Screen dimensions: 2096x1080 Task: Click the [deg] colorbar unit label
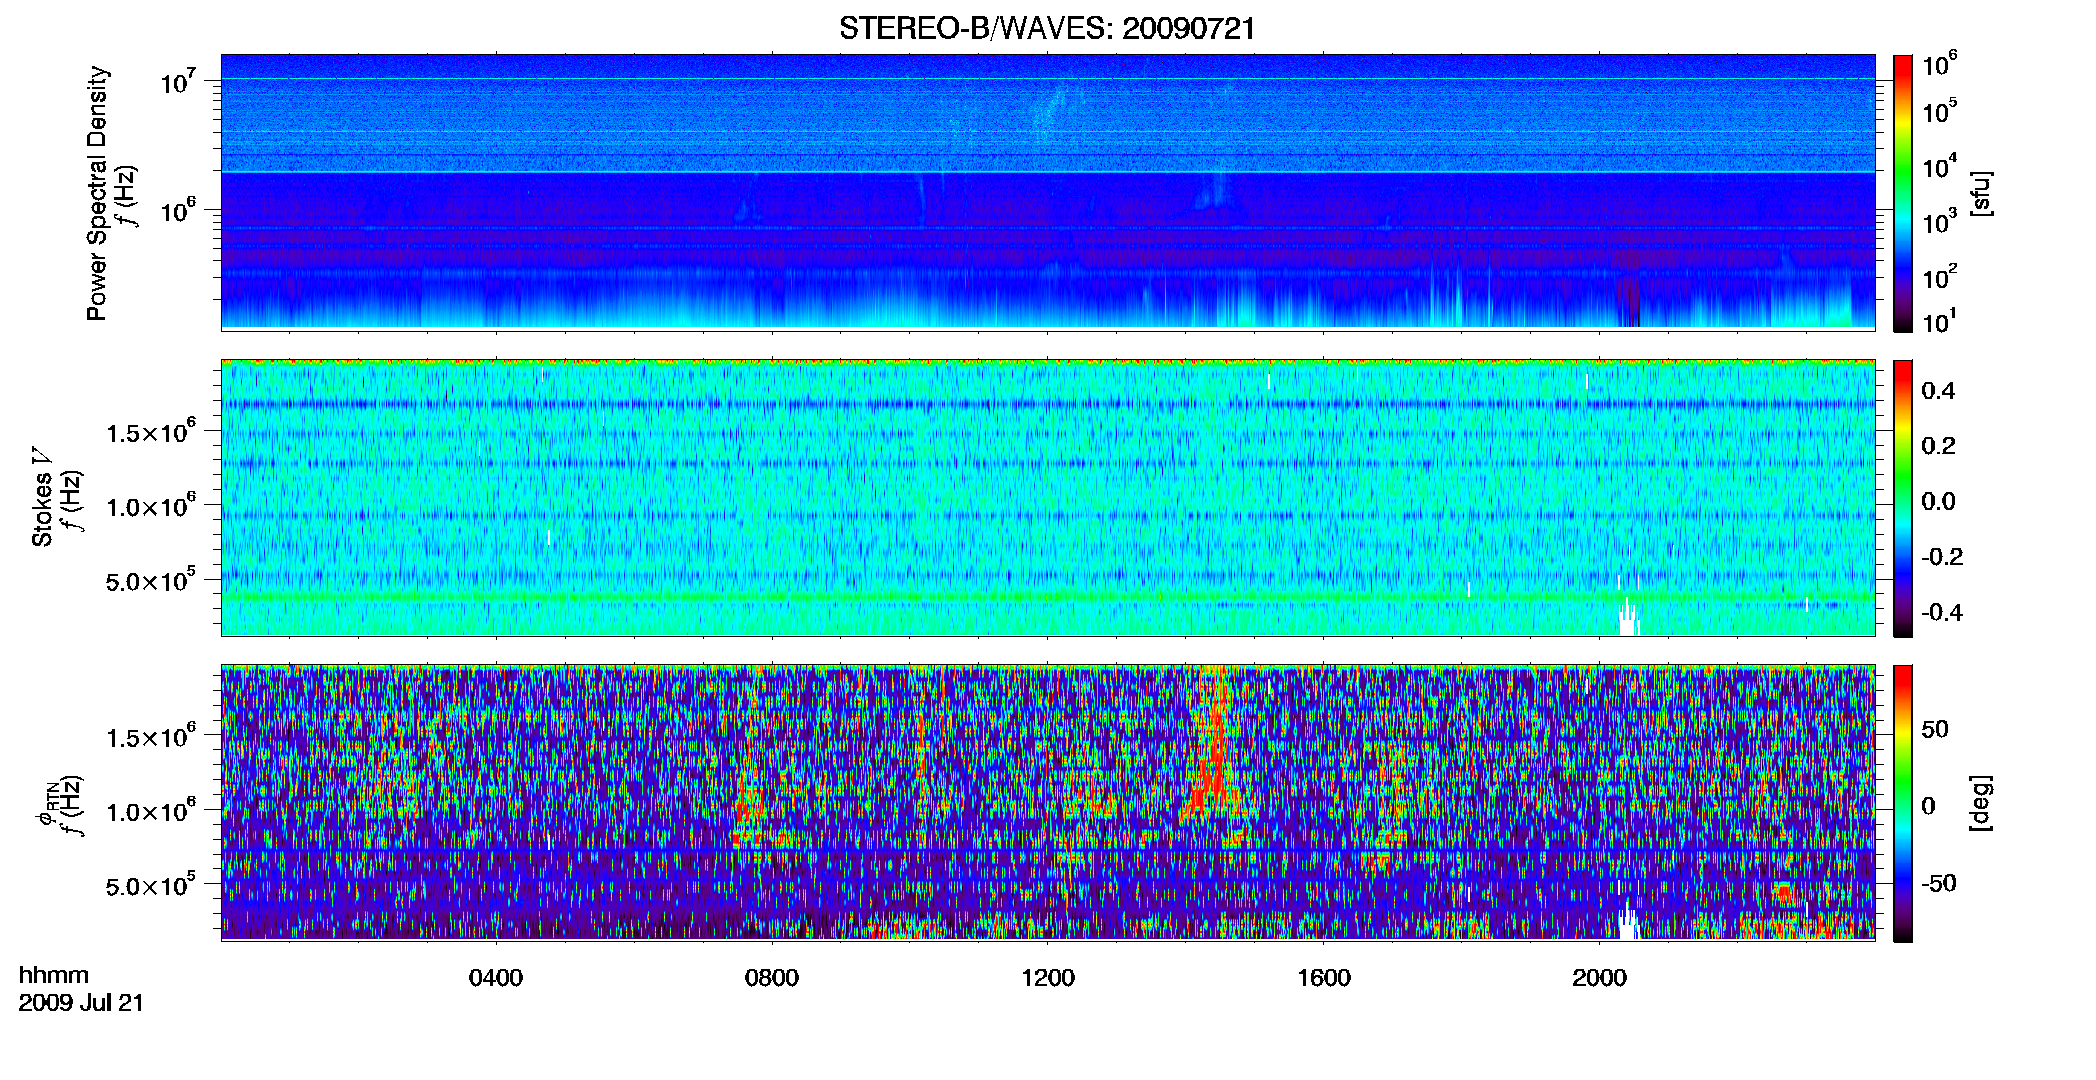coord(1981,803)
